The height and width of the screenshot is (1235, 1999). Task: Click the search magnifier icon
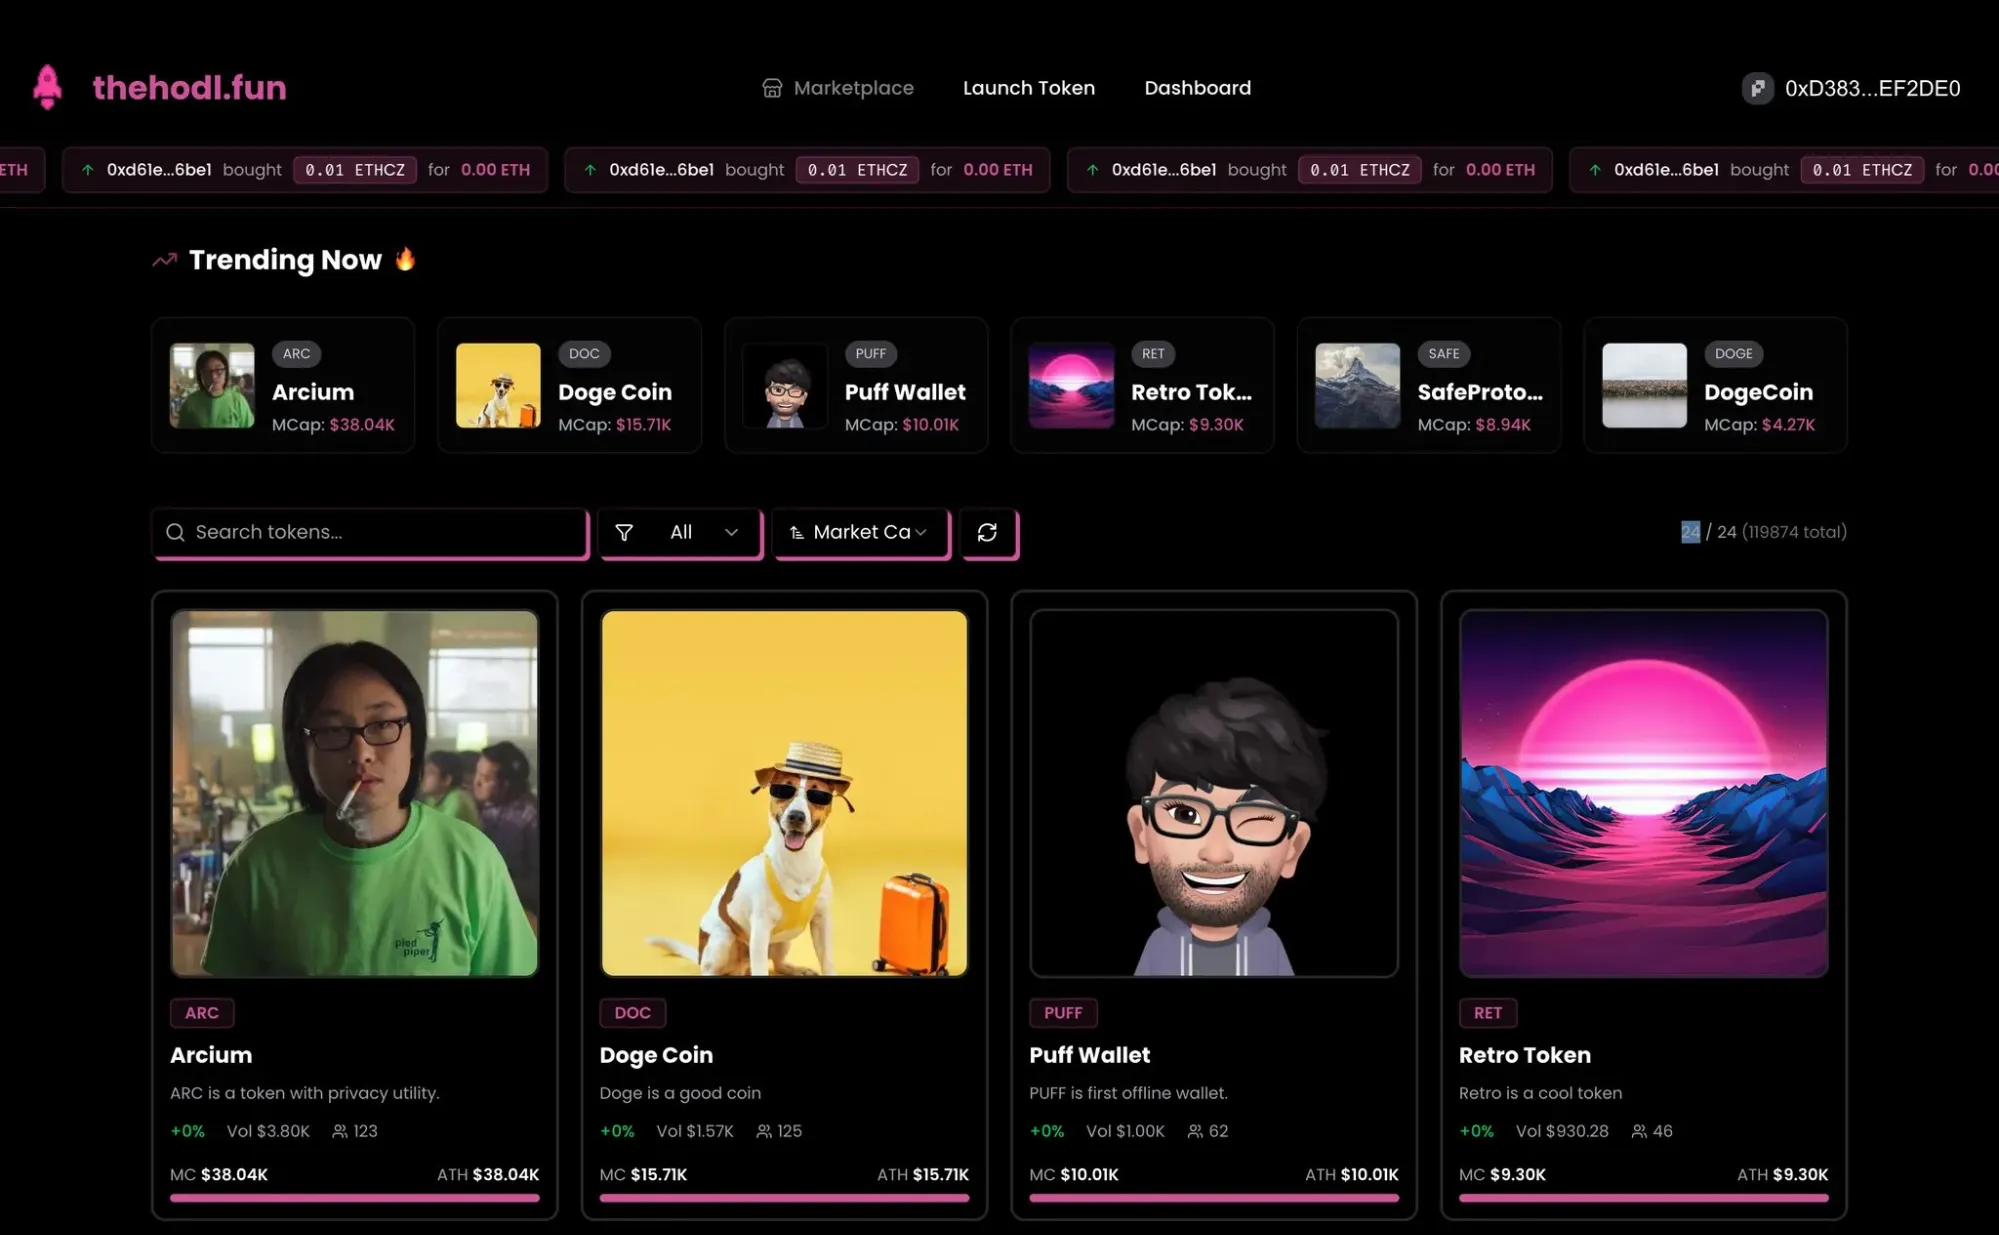coord(175,533)
